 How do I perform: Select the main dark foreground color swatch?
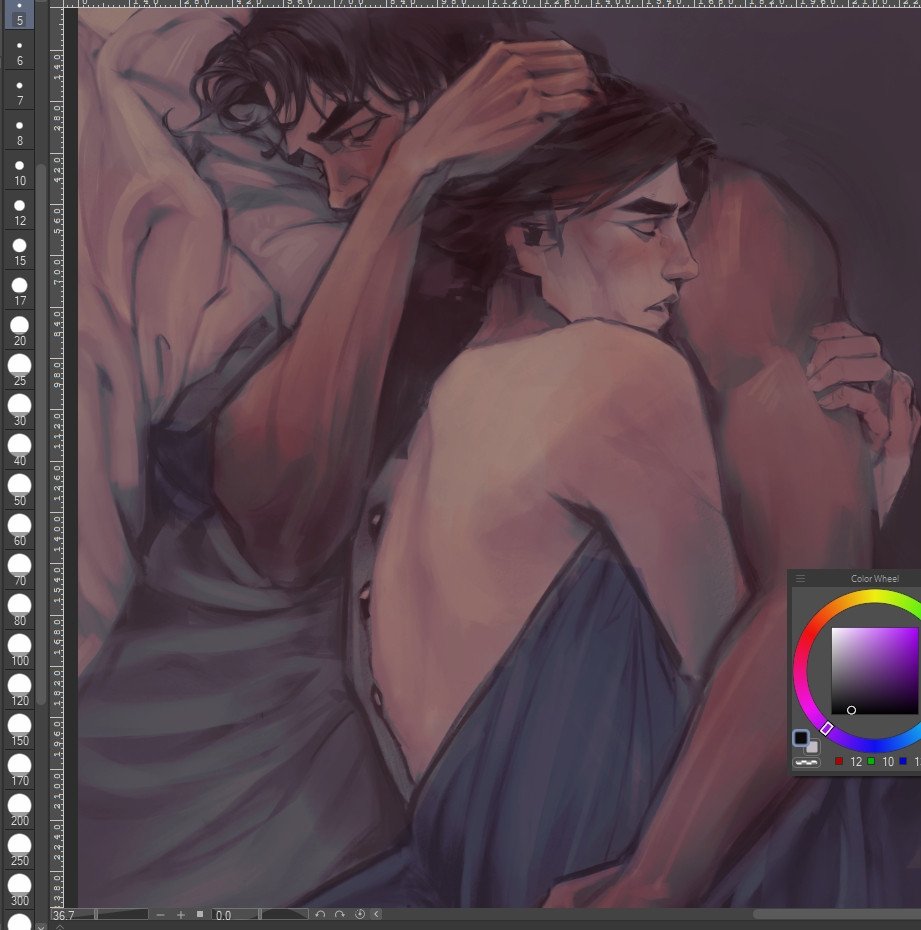click(801, 738)
